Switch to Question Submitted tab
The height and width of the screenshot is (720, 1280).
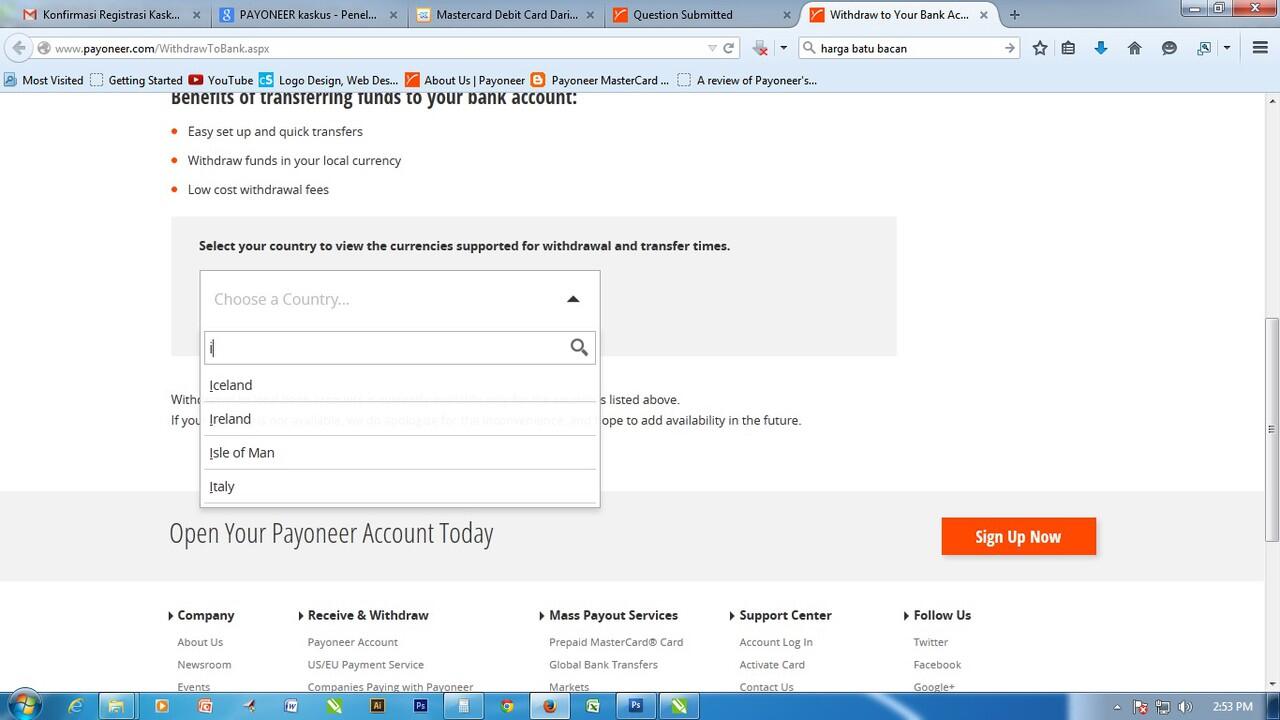tap(701, 15)
